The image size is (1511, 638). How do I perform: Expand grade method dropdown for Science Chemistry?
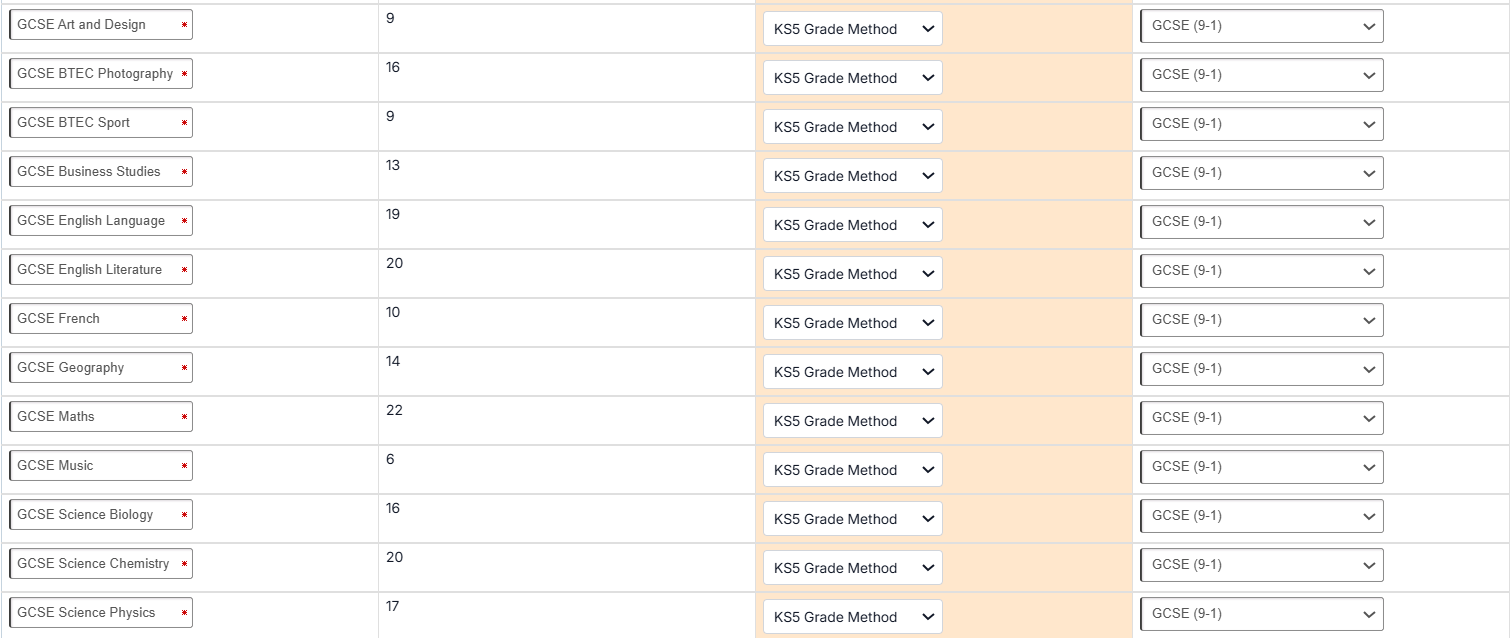click(x=852, y=568)
